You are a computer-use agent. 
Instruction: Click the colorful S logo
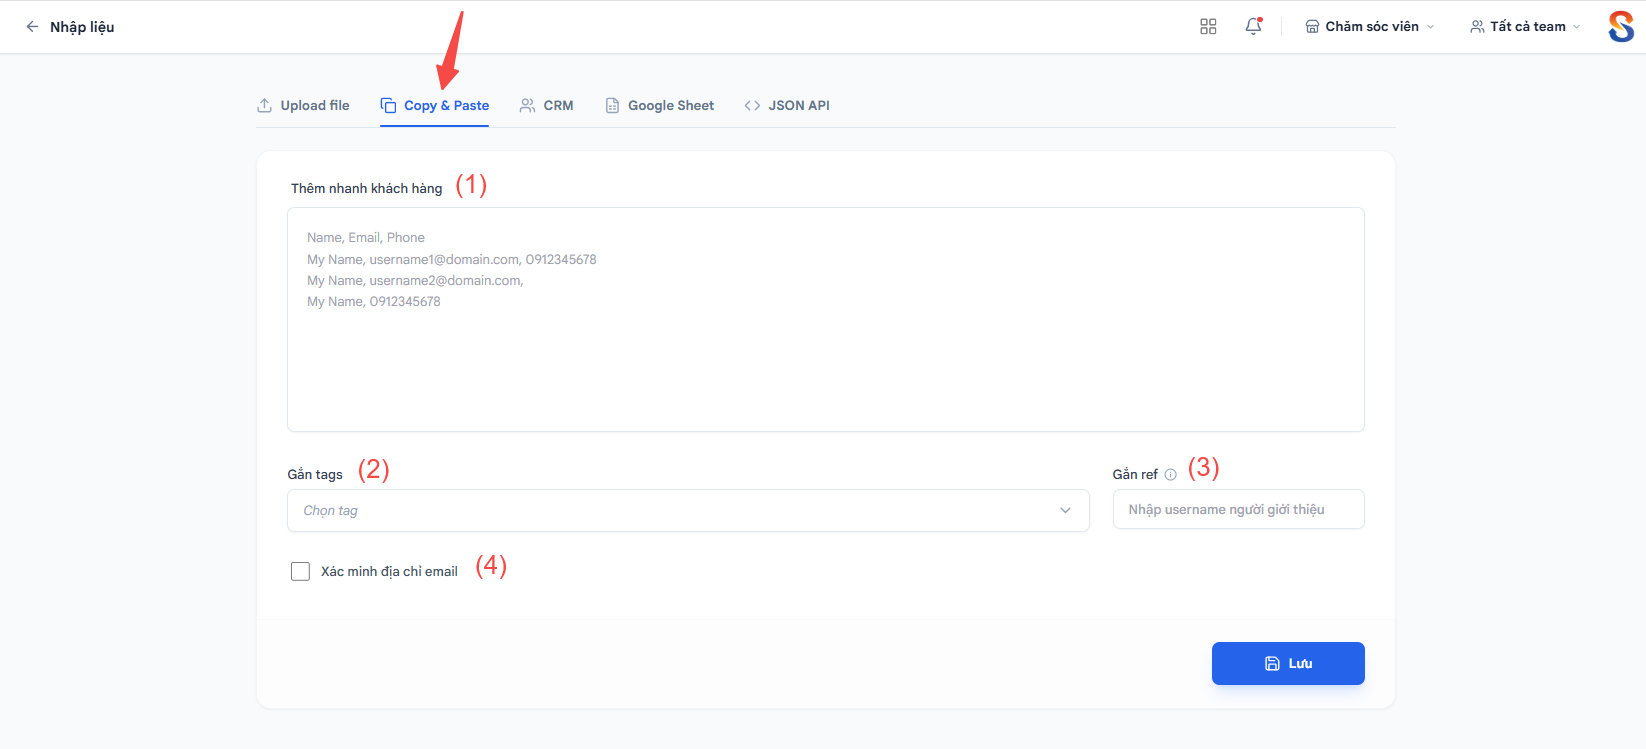point(1621,27)
